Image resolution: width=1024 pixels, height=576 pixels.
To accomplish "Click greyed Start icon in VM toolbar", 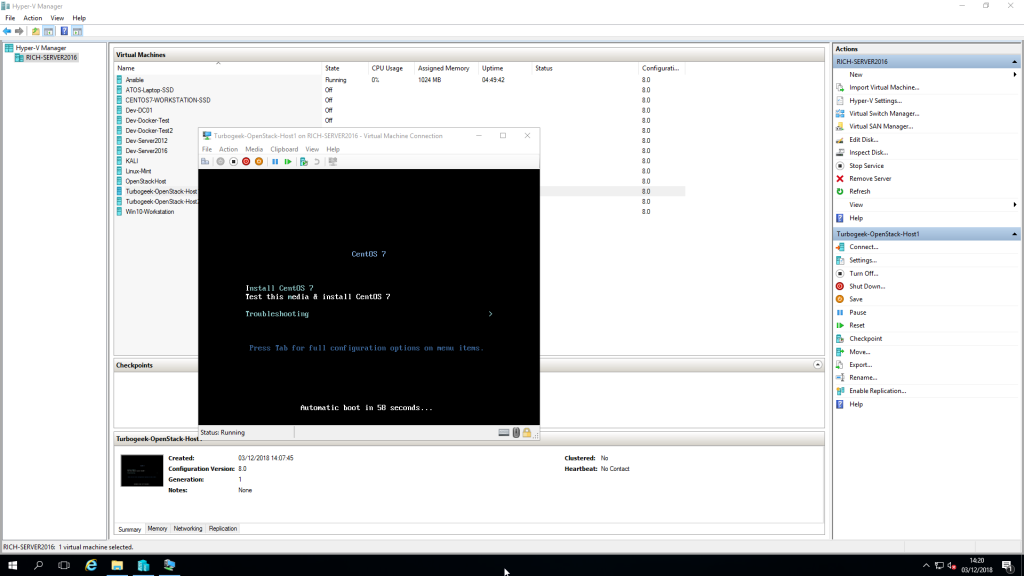I will point(221,161).
